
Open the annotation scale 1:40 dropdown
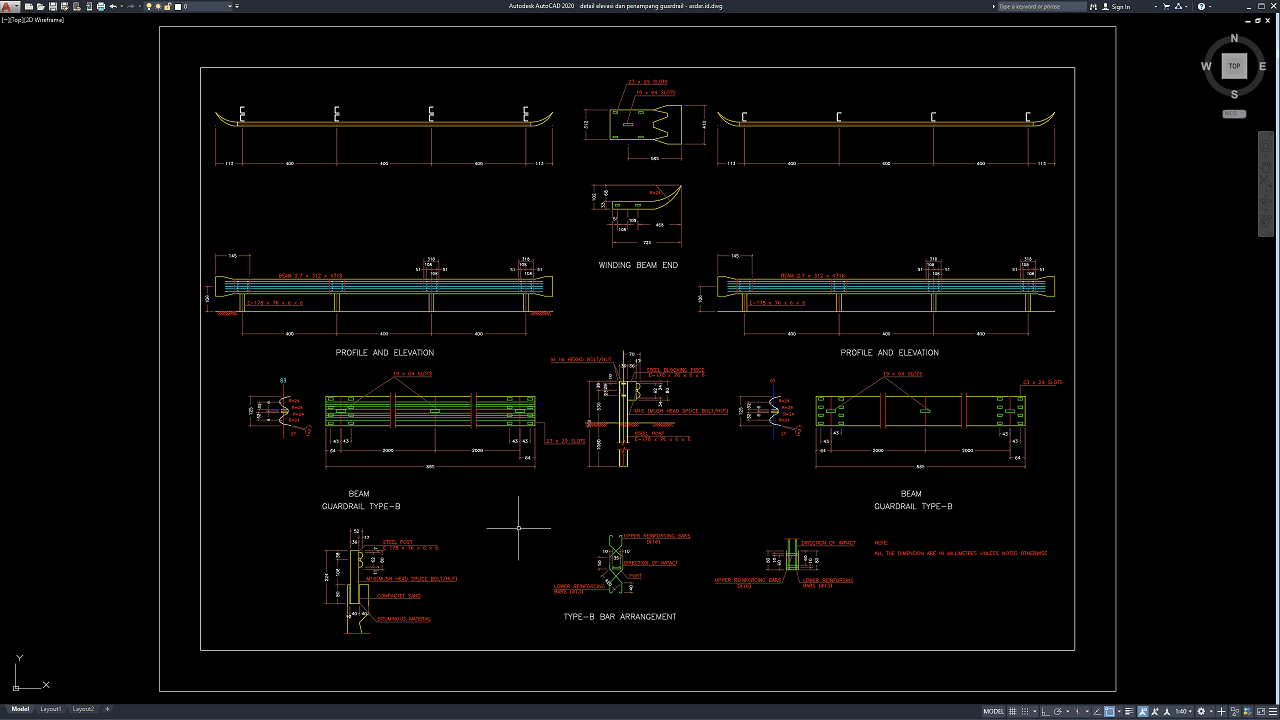pyautogui.click(x=1184, y=711)
